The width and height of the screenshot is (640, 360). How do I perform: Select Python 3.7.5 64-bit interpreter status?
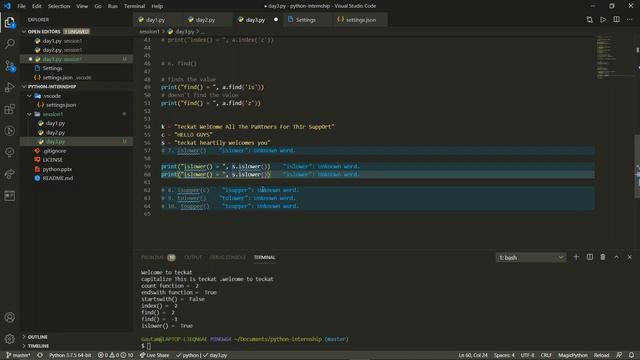70,355
